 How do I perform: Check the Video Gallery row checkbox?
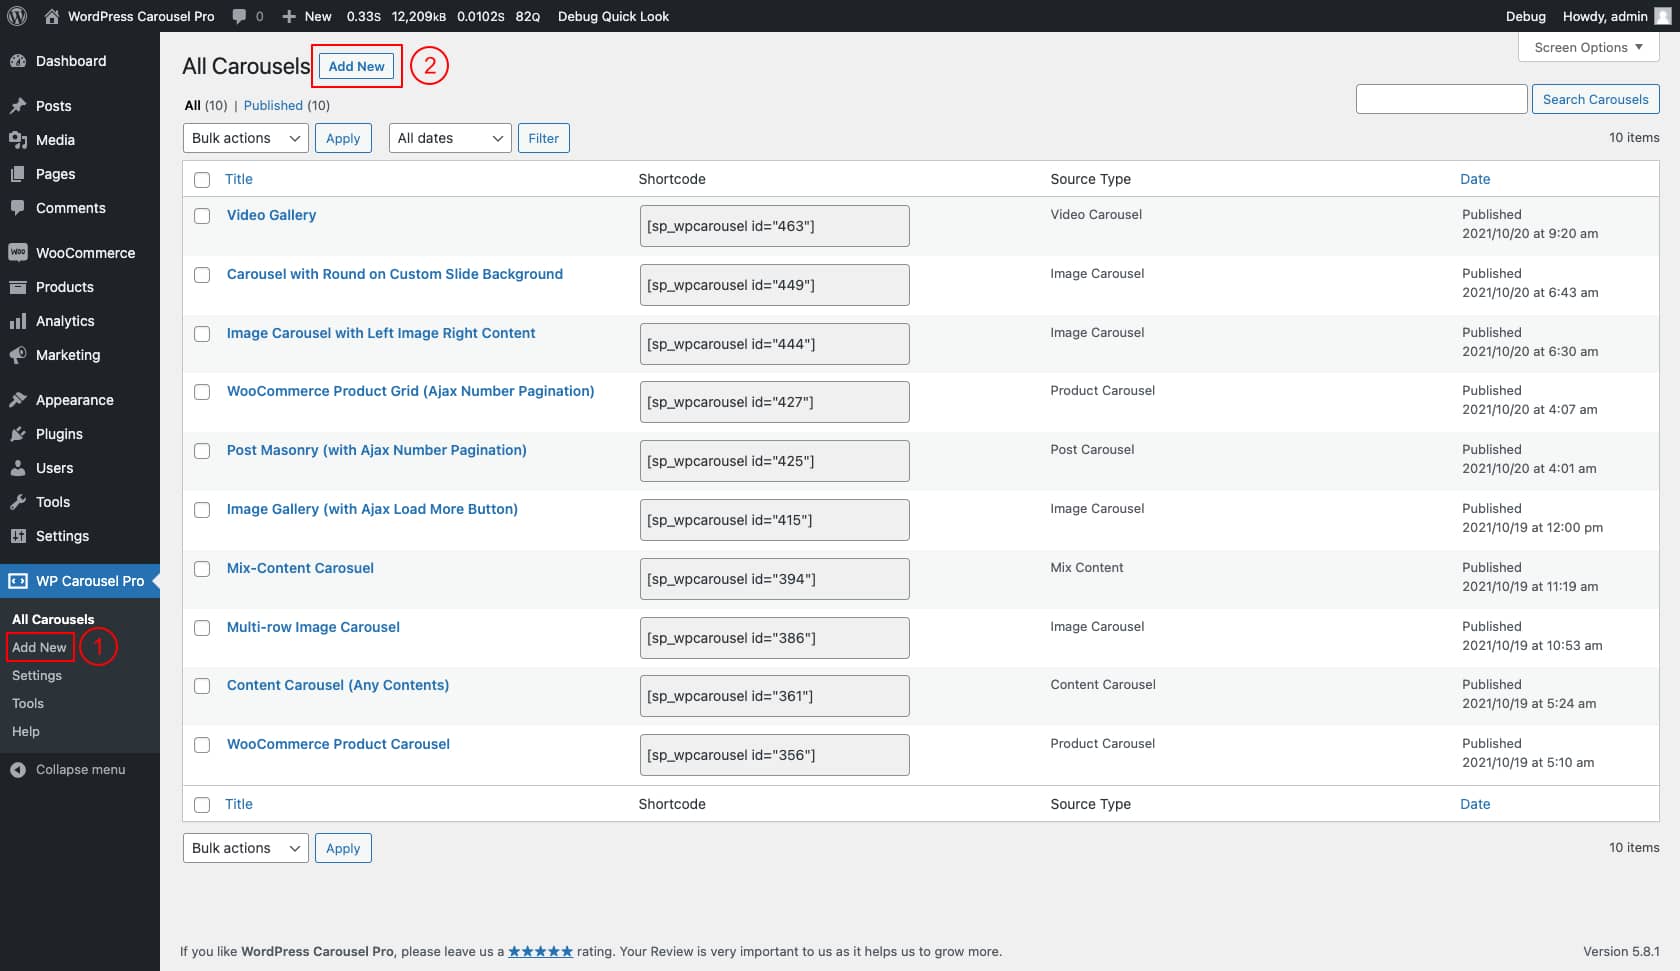point(202,216)
